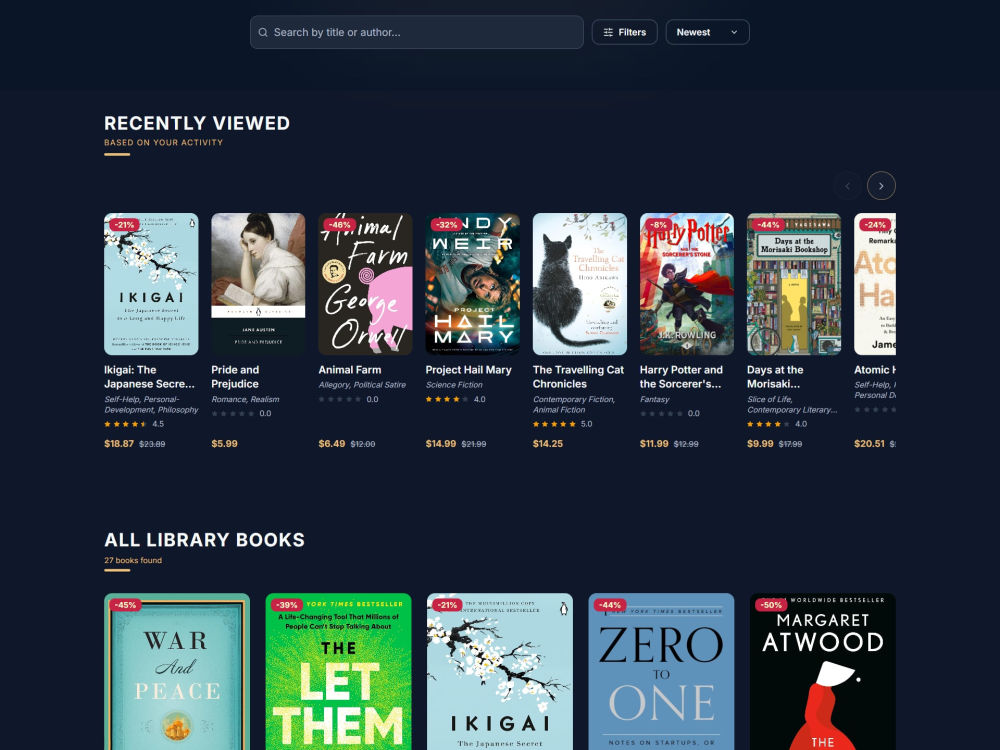This screenshot has height=750, width=1000.
Task: Click the crossed-out $23.89 original price
Action: [152, 445]
